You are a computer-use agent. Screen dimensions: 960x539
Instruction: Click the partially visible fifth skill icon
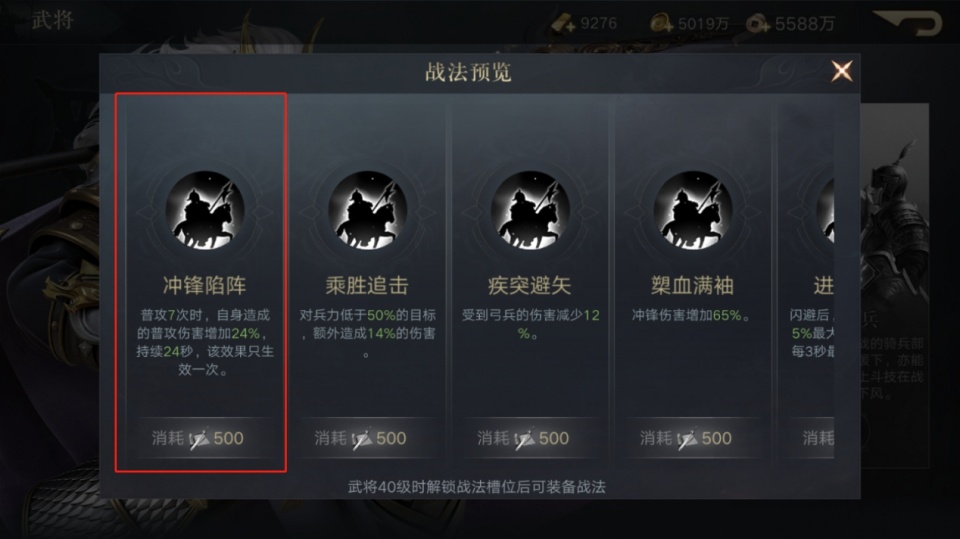(825, 210)
